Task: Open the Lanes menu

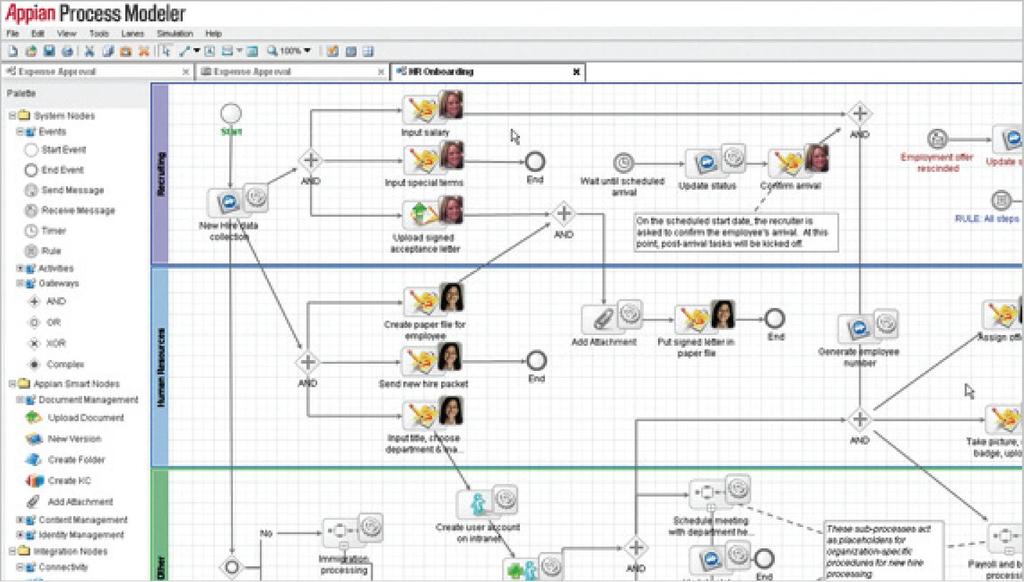Action: point(133,33)
